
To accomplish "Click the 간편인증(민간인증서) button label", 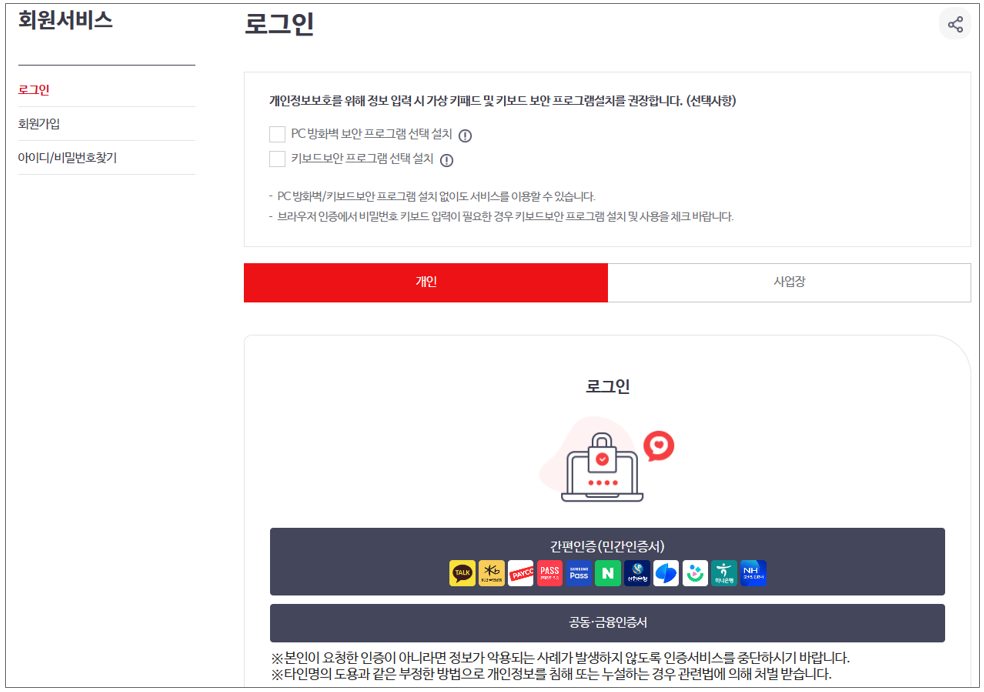I will 607,546.
